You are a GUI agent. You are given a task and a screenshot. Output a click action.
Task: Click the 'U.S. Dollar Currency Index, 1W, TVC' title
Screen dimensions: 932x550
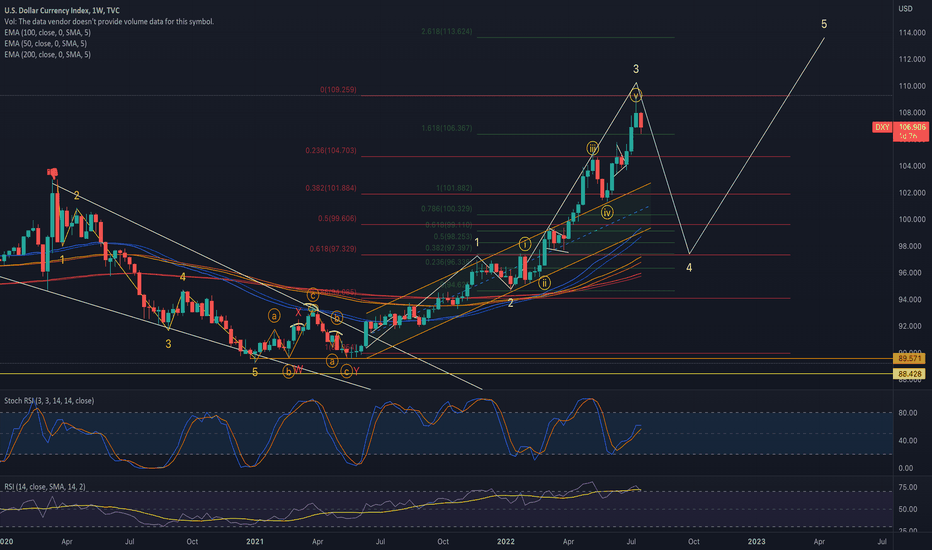pos(62,11)
